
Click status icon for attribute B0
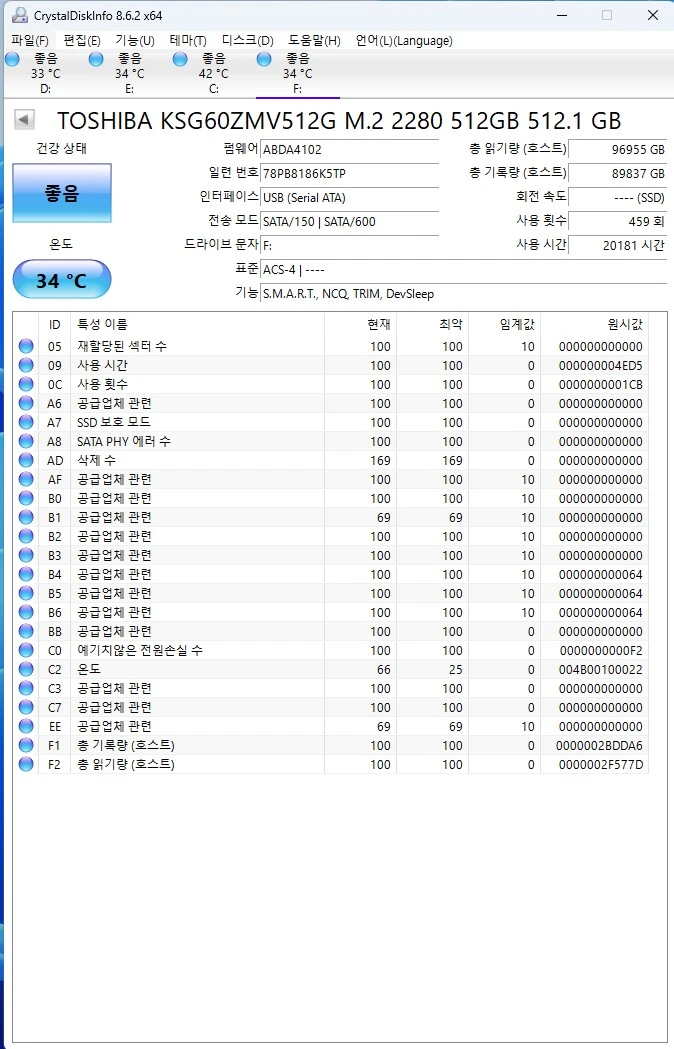[26, 498]
